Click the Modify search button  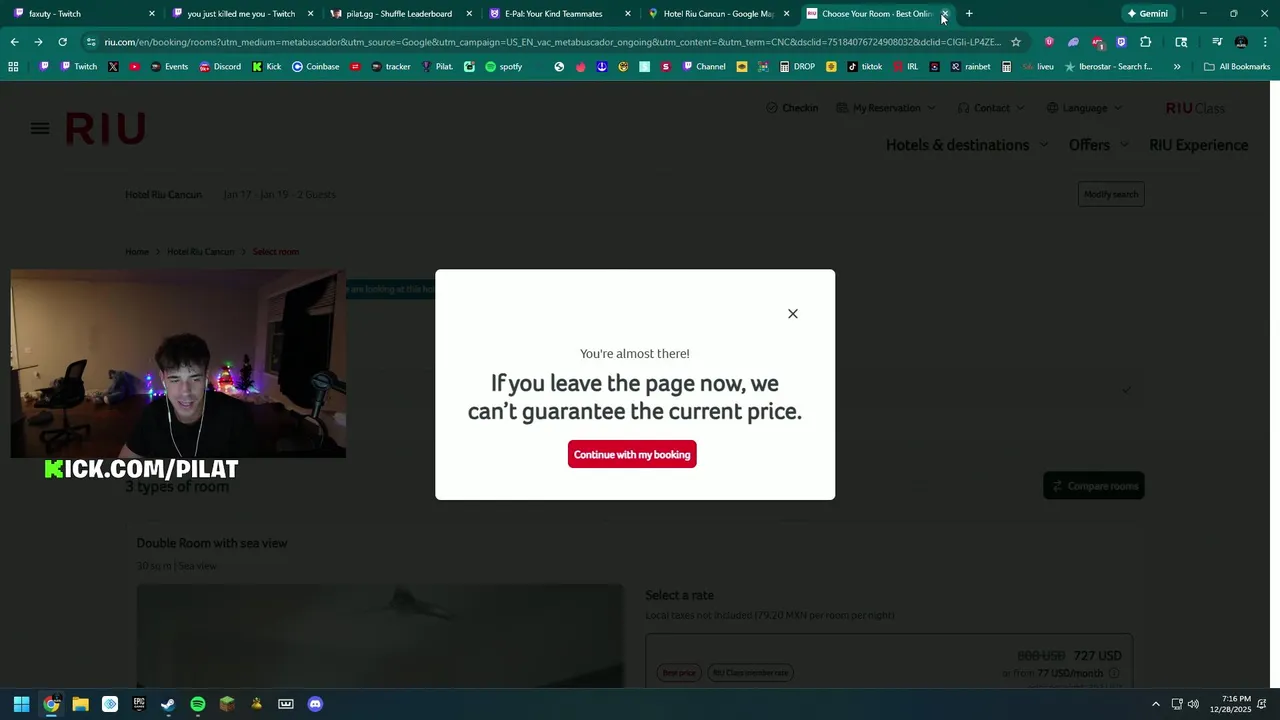pyautogui.click(x=1111, y=194)
